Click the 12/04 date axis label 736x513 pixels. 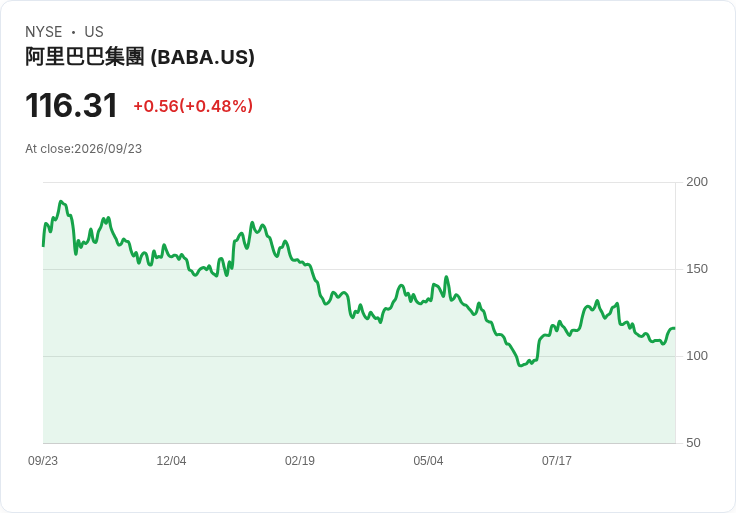tap(171, 460)
